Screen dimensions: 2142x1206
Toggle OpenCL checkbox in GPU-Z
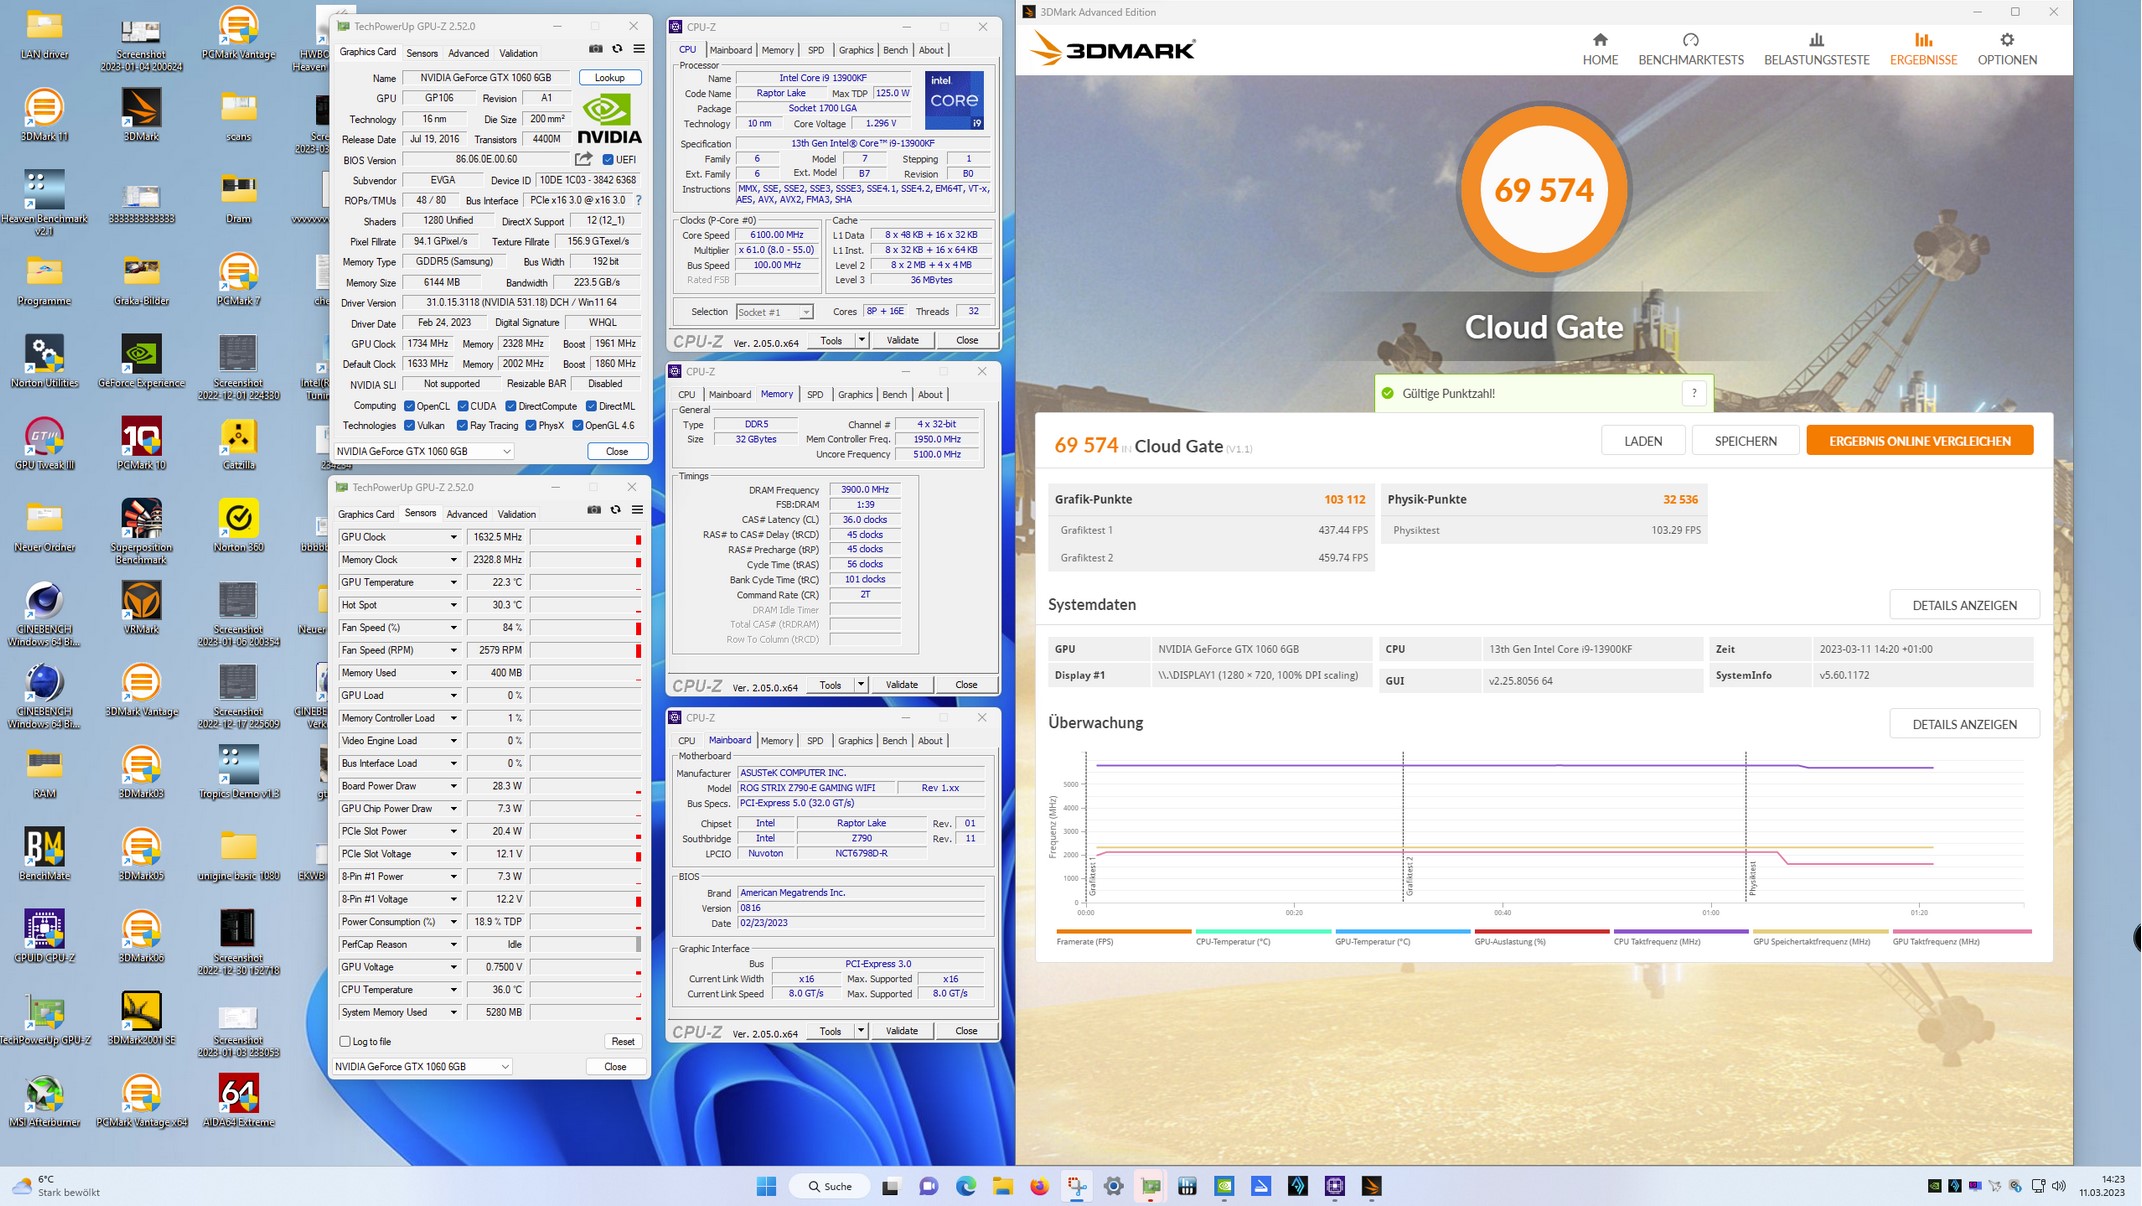coord(409,406)
